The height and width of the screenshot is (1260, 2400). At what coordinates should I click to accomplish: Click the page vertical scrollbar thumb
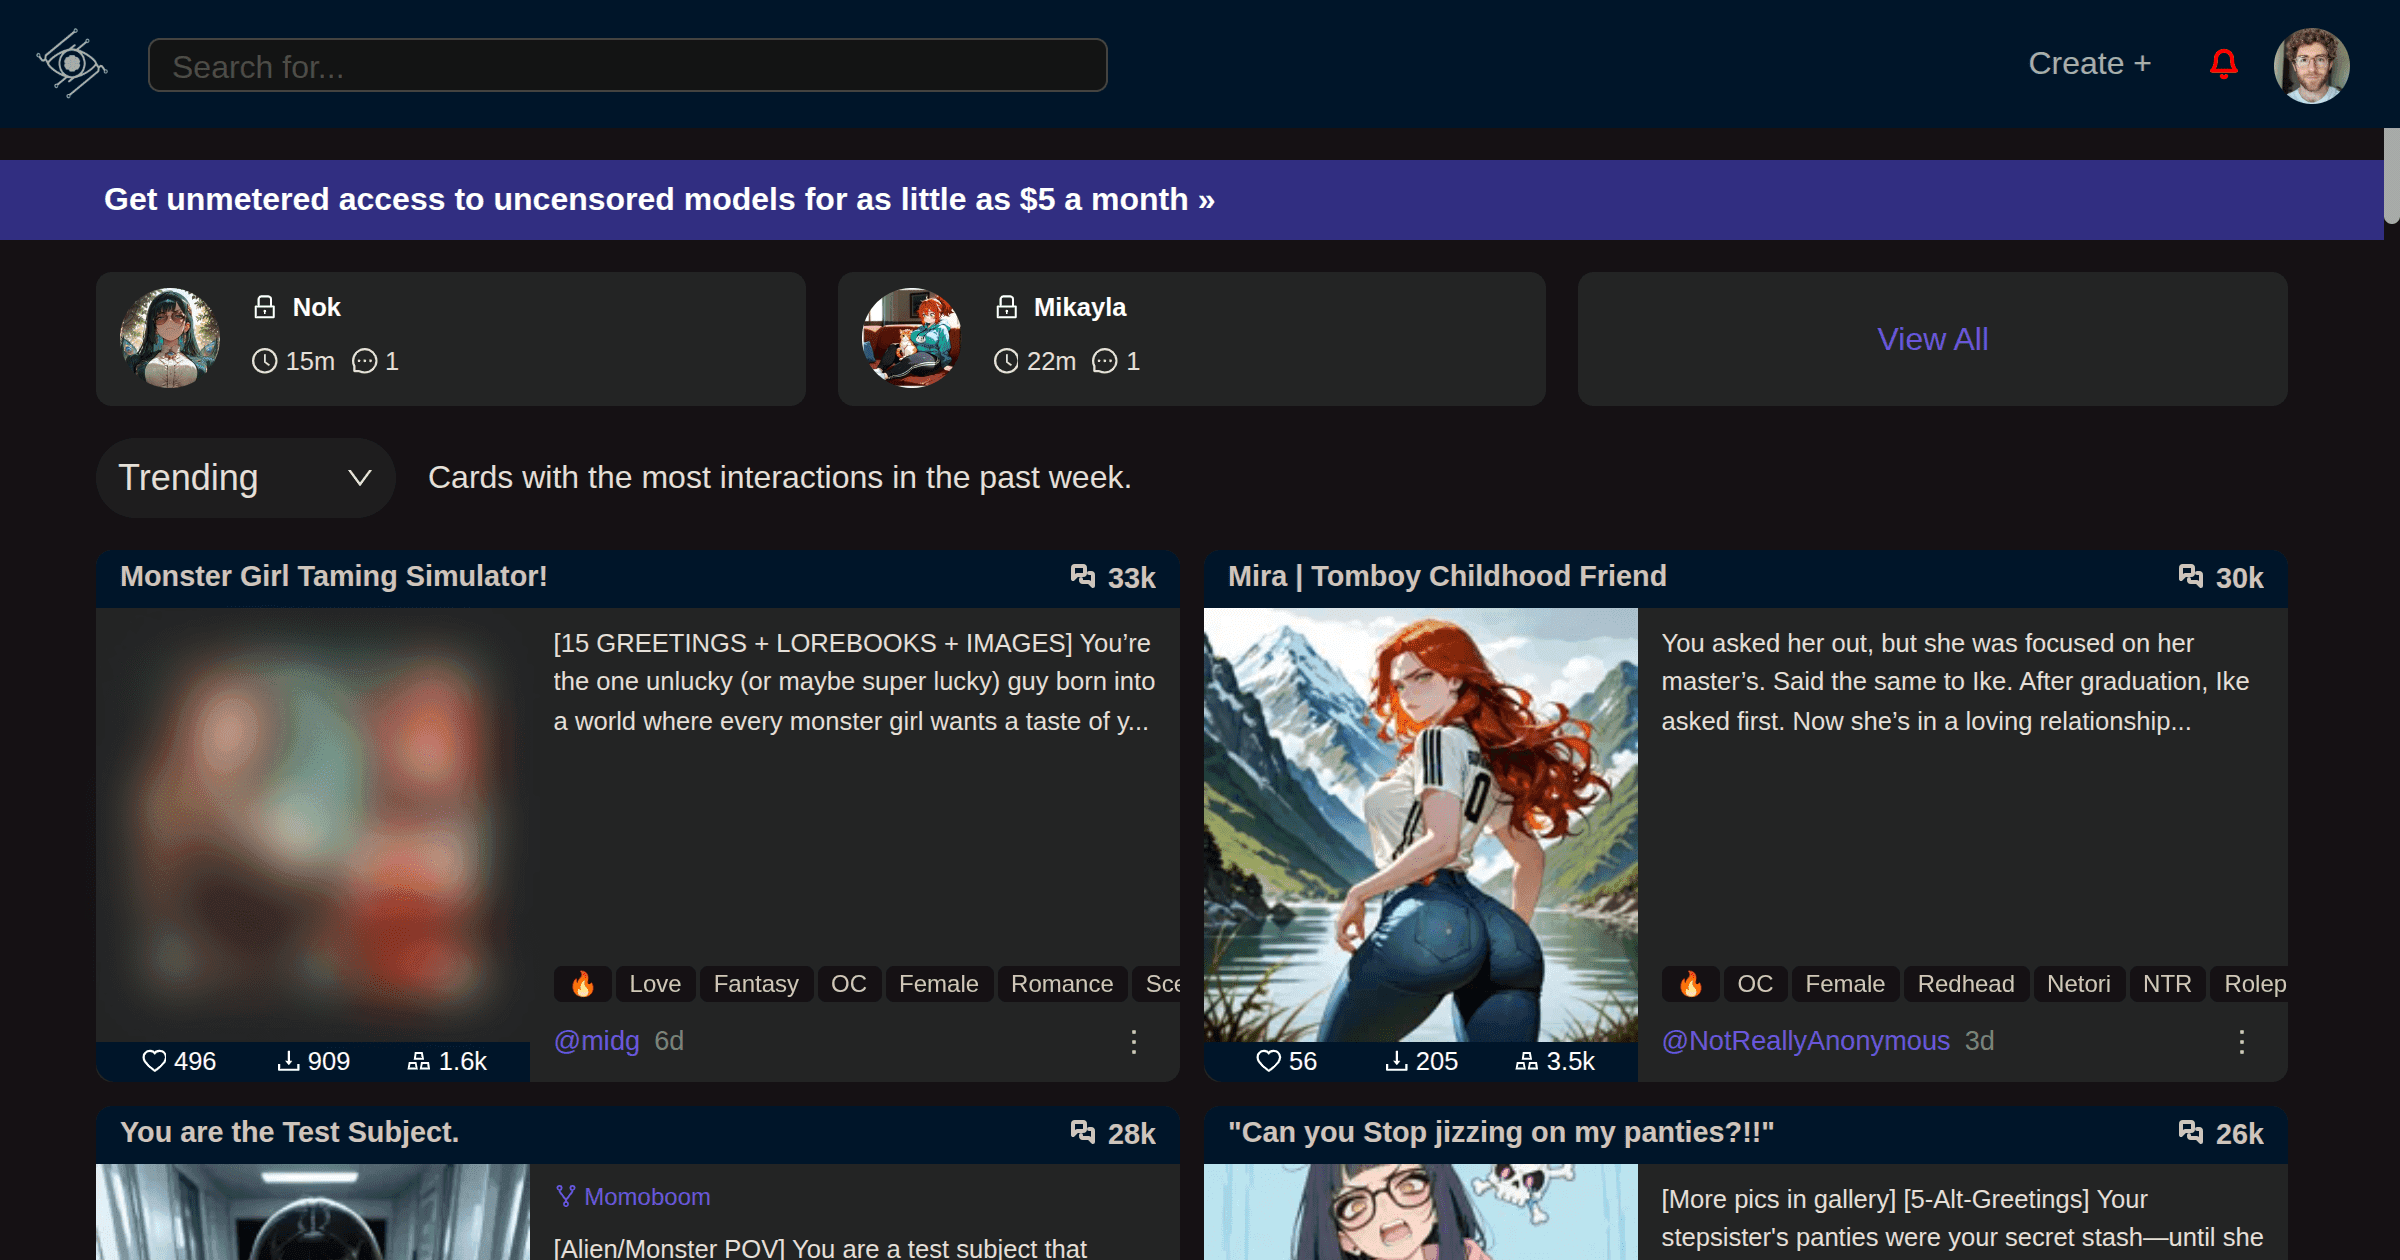[2391, 175]
